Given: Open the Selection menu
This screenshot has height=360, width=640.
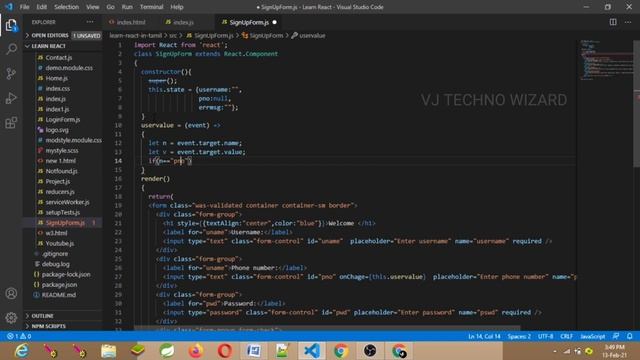Looking at the screenshot, I should (x=67, y=7).
